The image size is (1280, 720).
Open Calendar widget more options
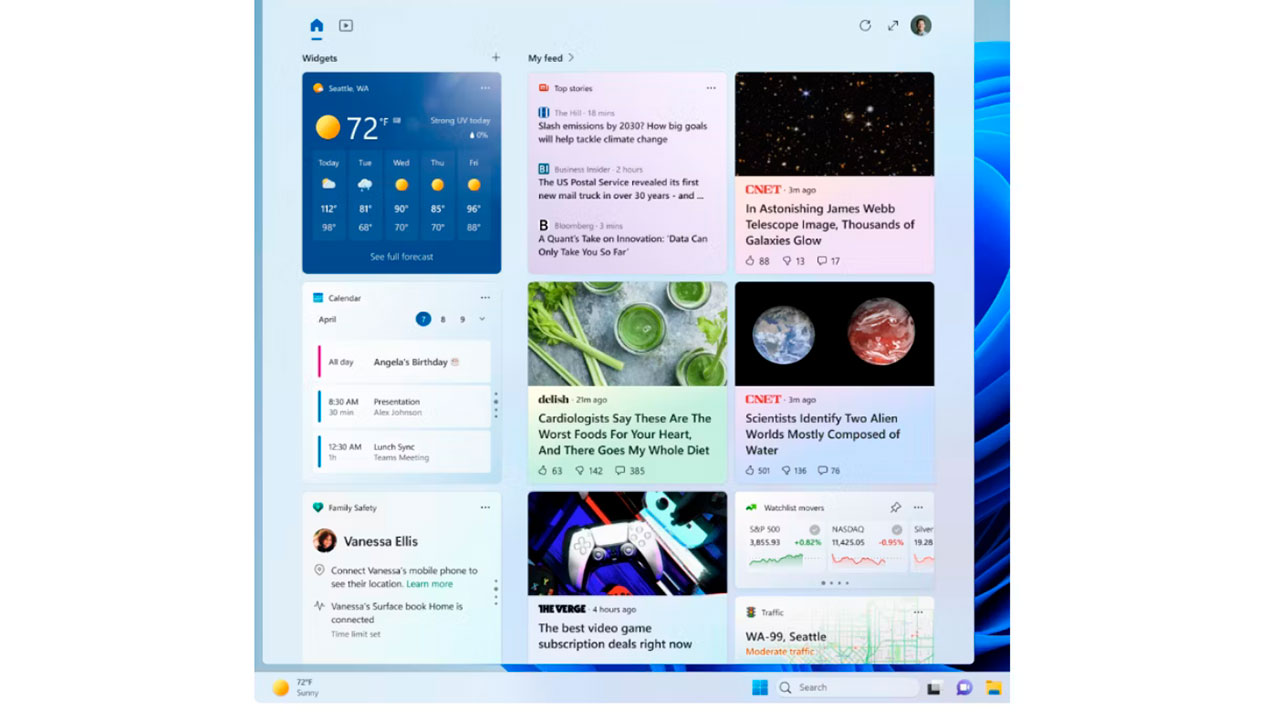[x=485, y=298]
